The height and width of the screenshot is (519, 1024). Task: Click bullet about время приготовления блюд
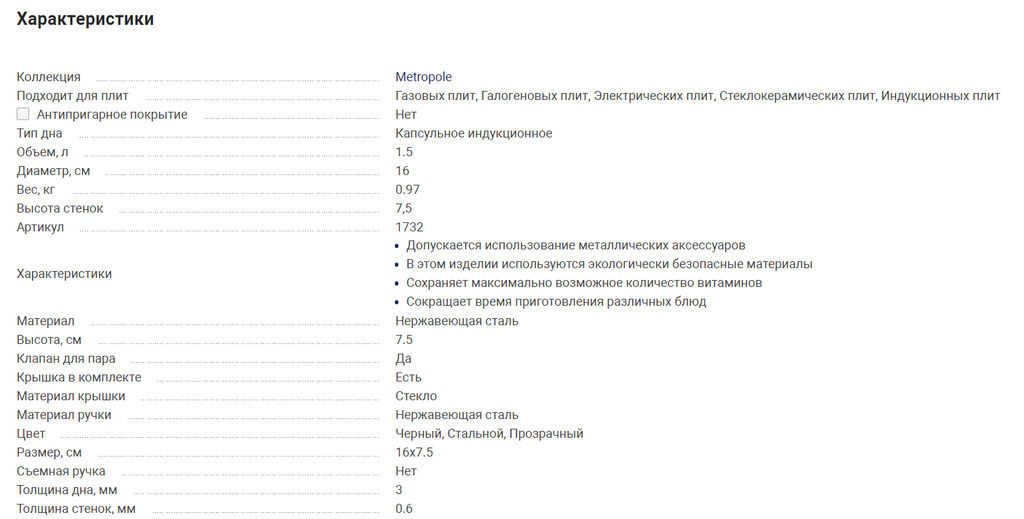[x=556, y=302]
